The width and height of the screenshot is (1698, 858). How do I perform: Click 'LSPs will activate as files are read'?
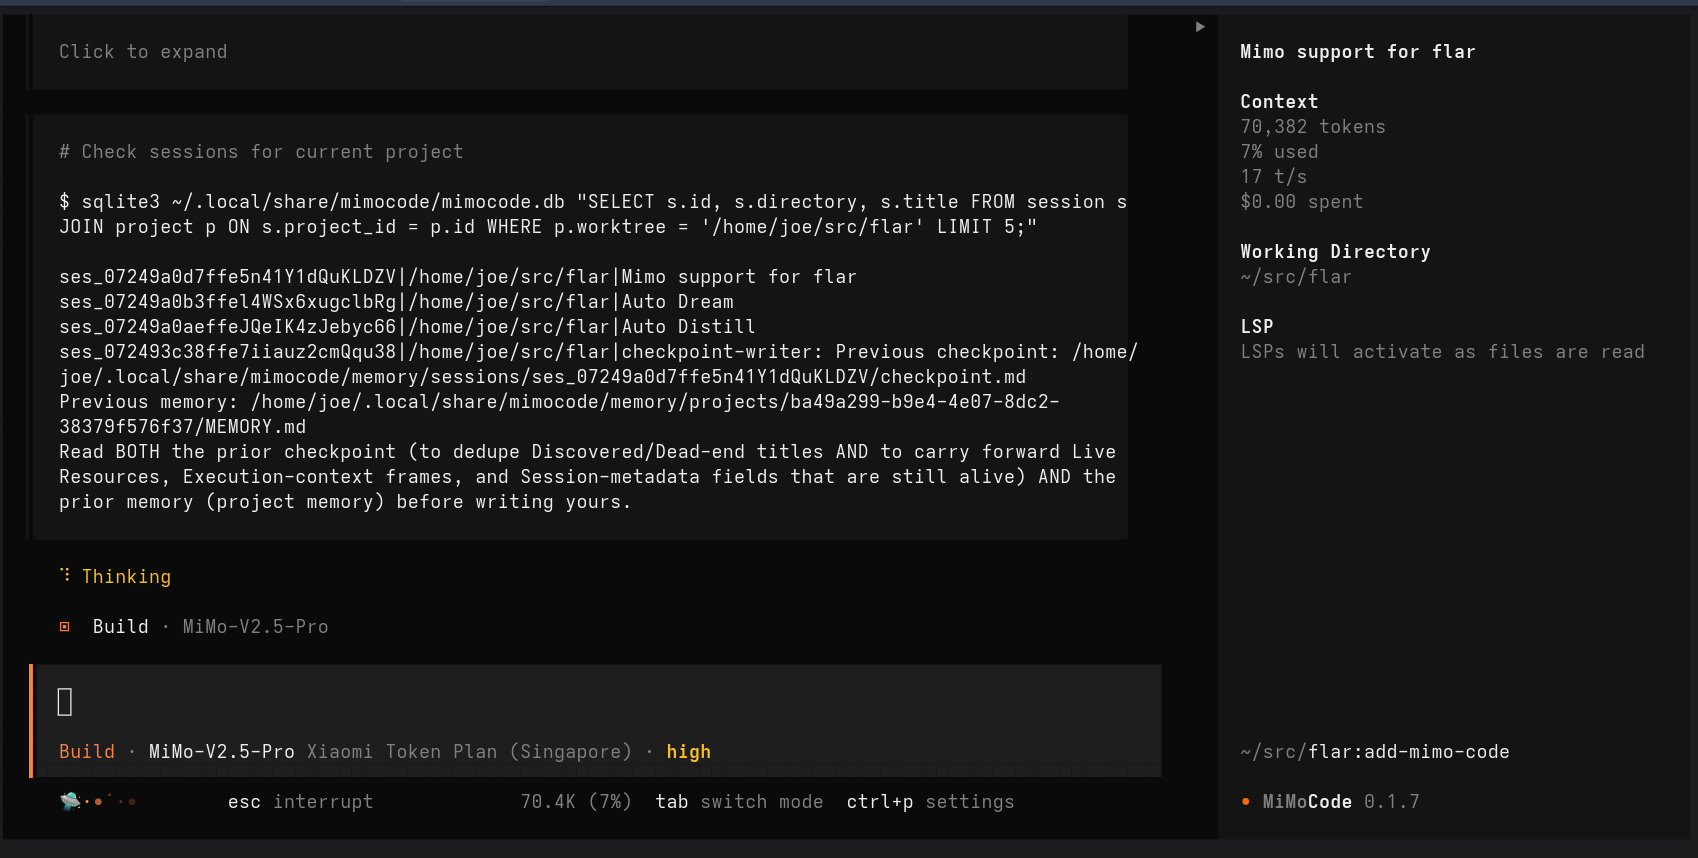[1442, 352]
